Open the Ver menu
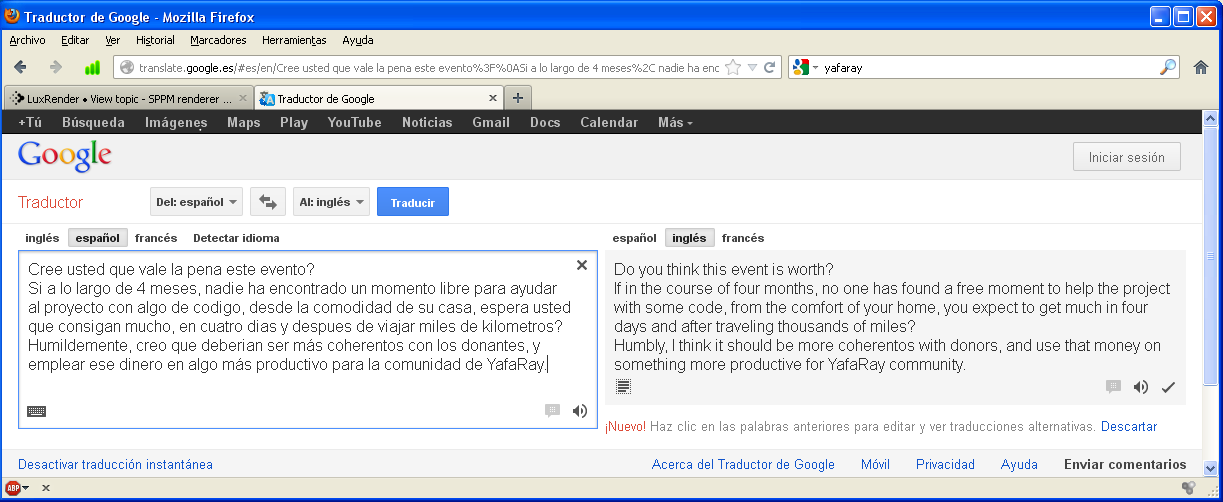The width and height of the screenshot is (1223, 502). point(113,40)
